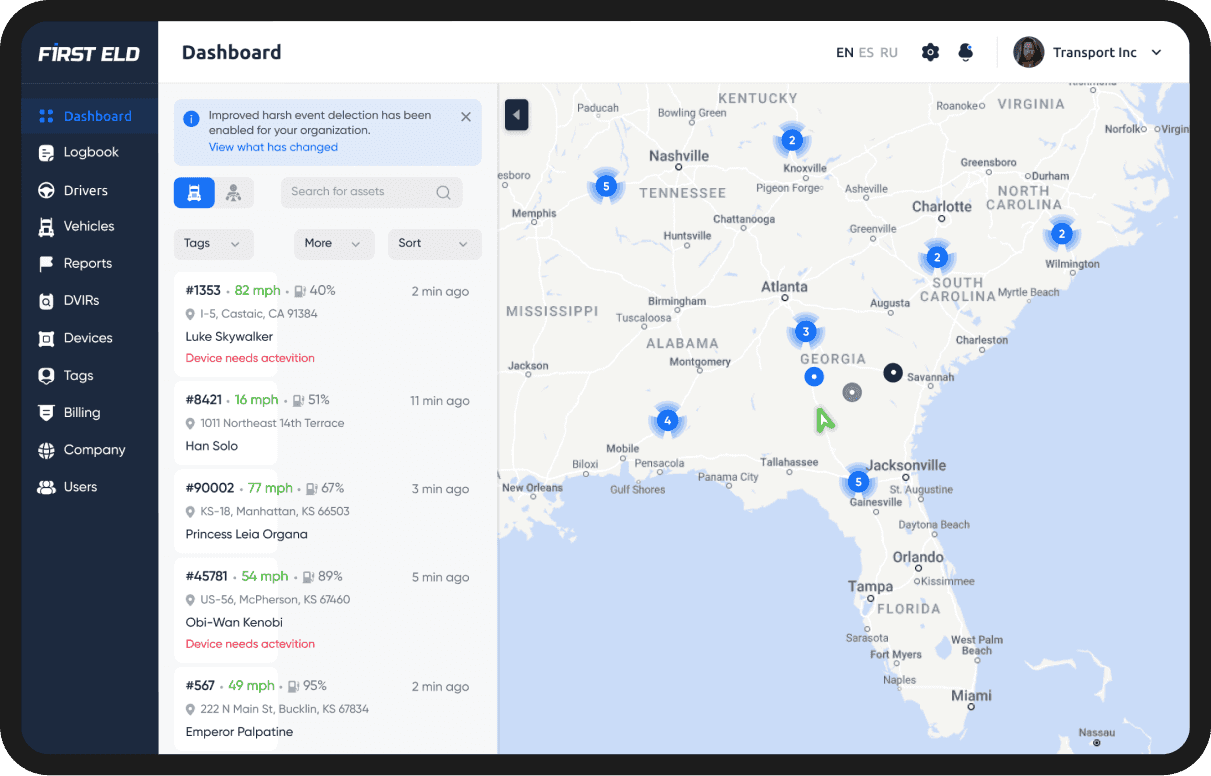The height and width of the screenshot is (776, 1211).
Task: Collapse the asset list panel arrow
Action: [516, 115]
